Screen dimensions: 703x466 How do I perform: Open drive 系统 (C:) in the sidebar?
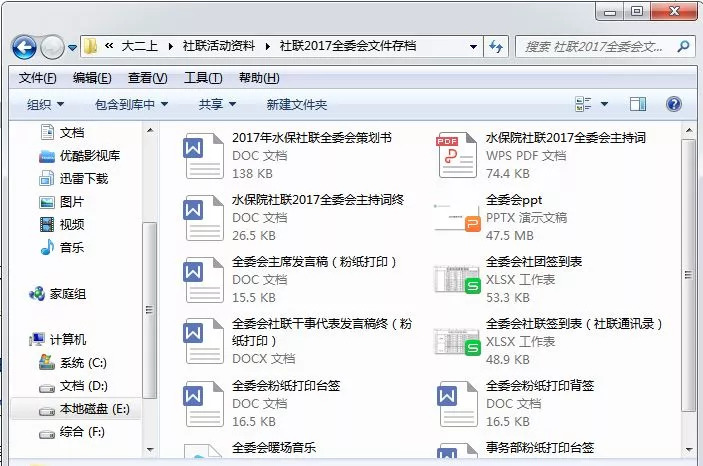pyautogui.click(x=73, y=362)
